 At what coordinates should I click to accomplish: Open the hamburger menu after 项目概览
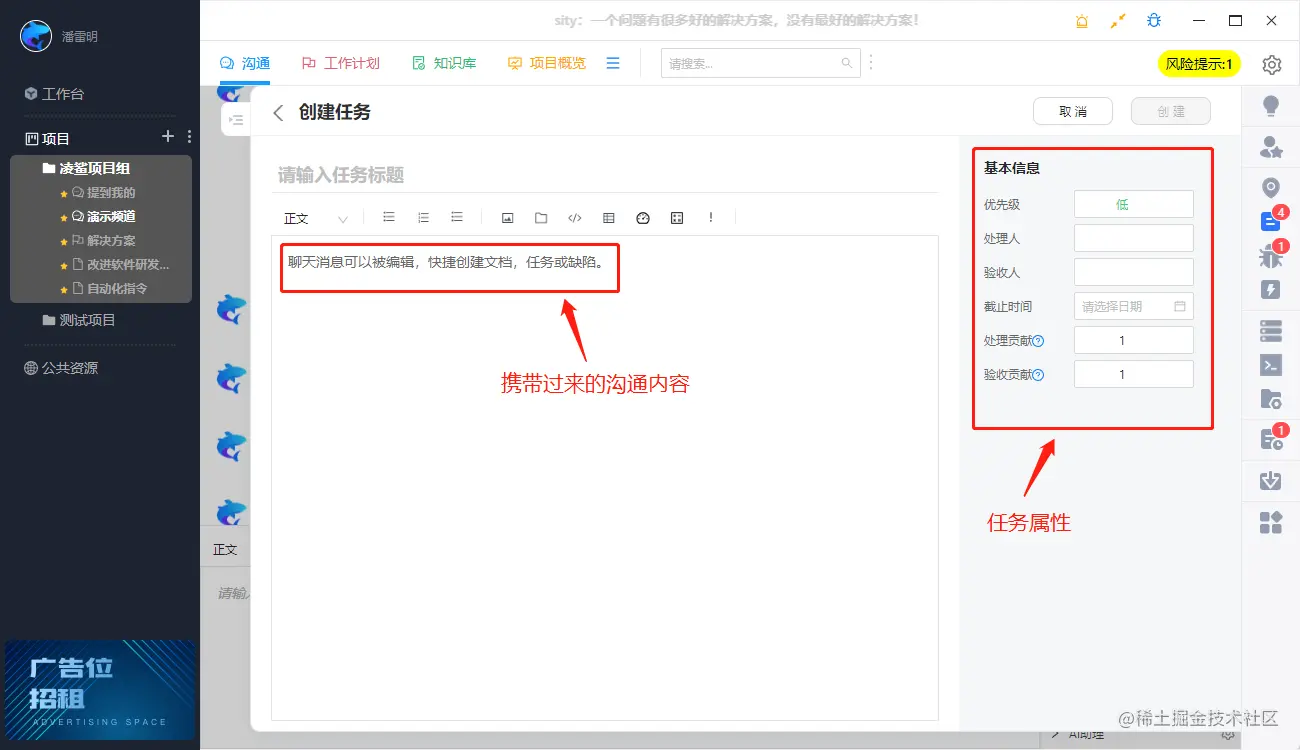613,63
